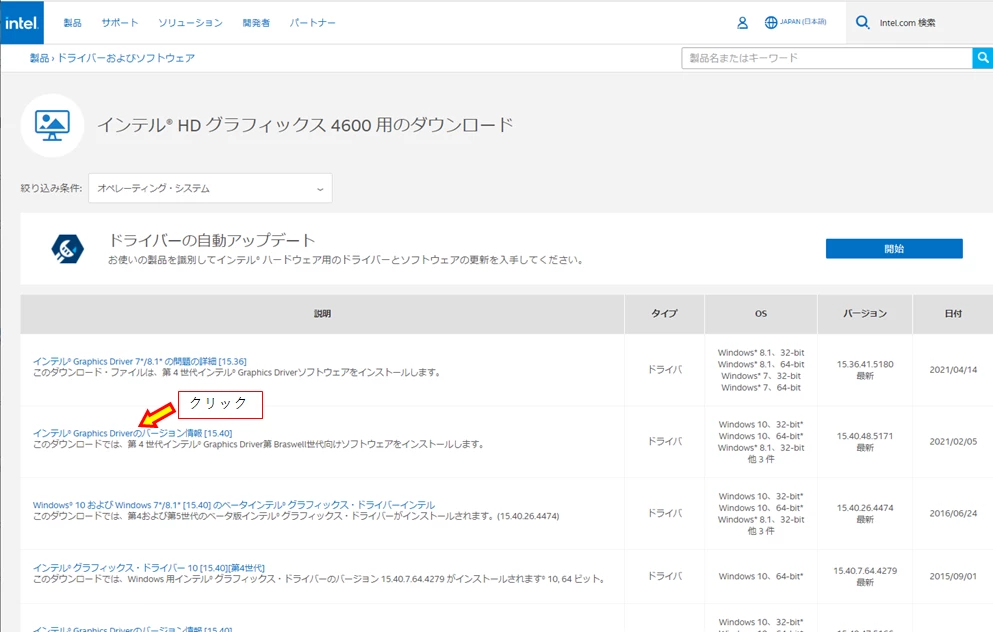993x632 pixels.
Task: Click the driver auto-update wrench icon
Action: [67, 249]
